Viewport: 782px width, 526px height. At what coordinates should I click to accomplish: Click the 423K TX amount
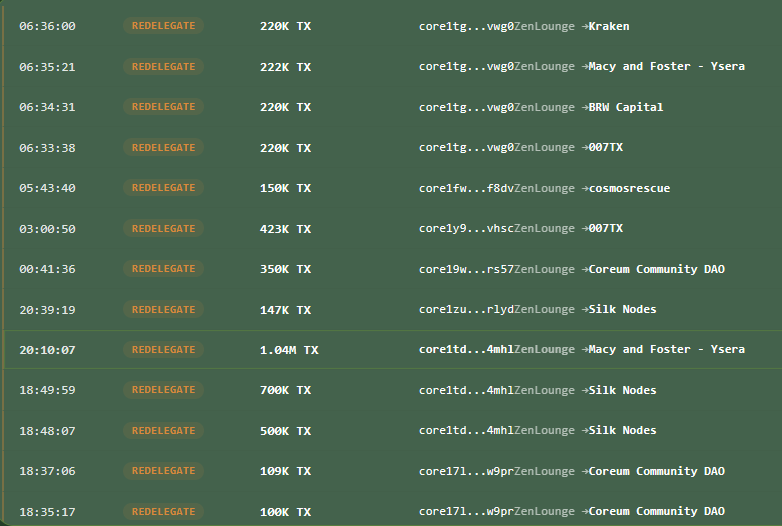pos(285,229)
